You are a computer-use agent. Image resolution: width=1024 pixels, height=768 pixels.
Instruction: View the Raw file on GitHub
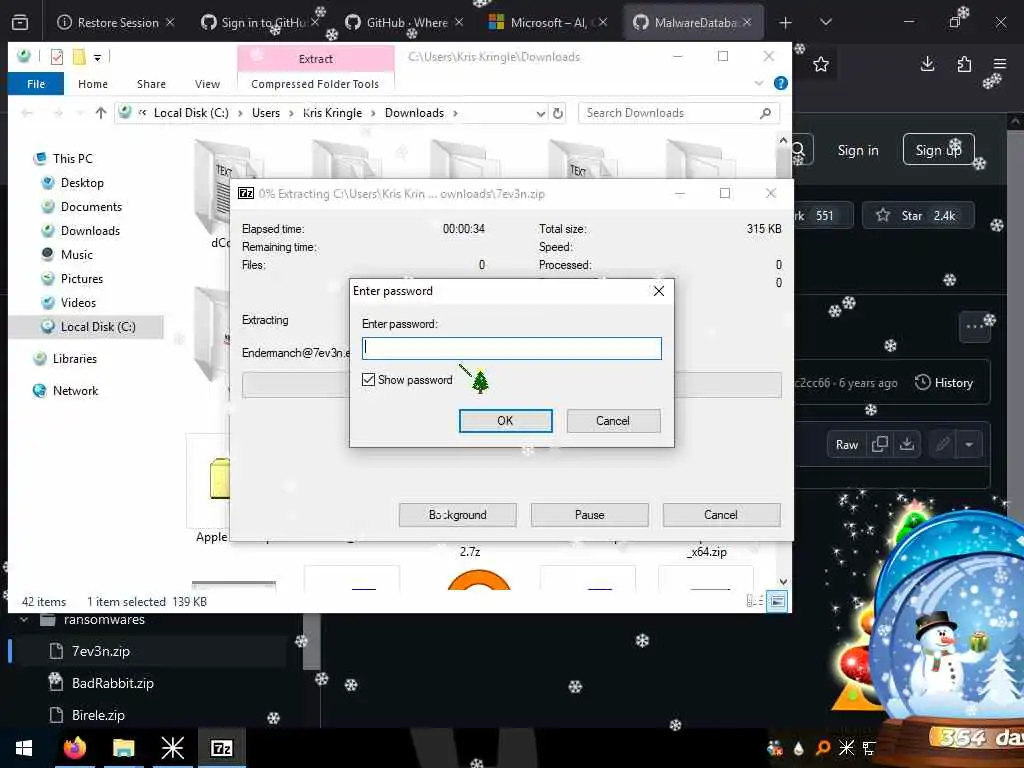coord(847,445)
